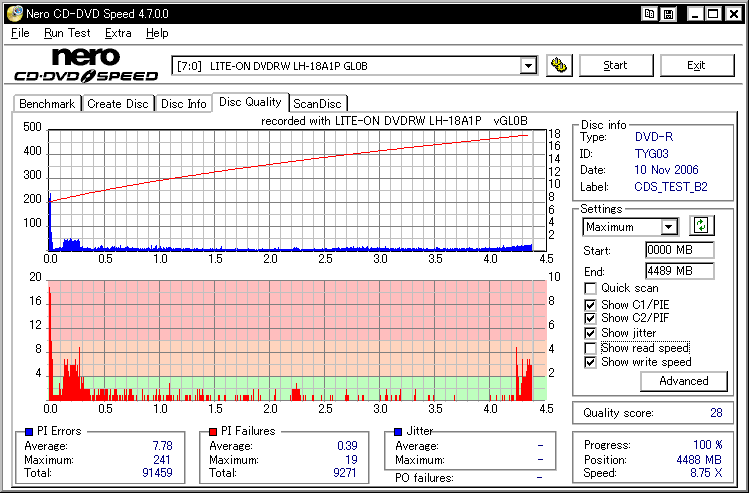Open the Extra menu

[118, 33]
